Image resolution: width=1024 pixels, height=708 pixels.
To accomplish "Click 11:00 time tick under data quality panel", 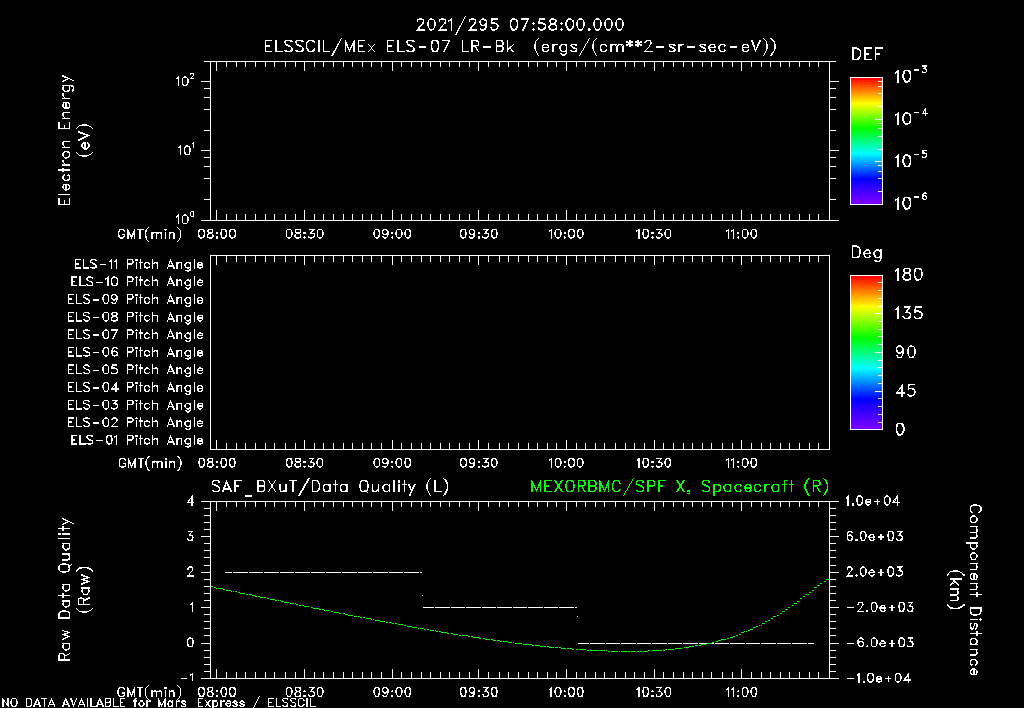I will point(741,692).
